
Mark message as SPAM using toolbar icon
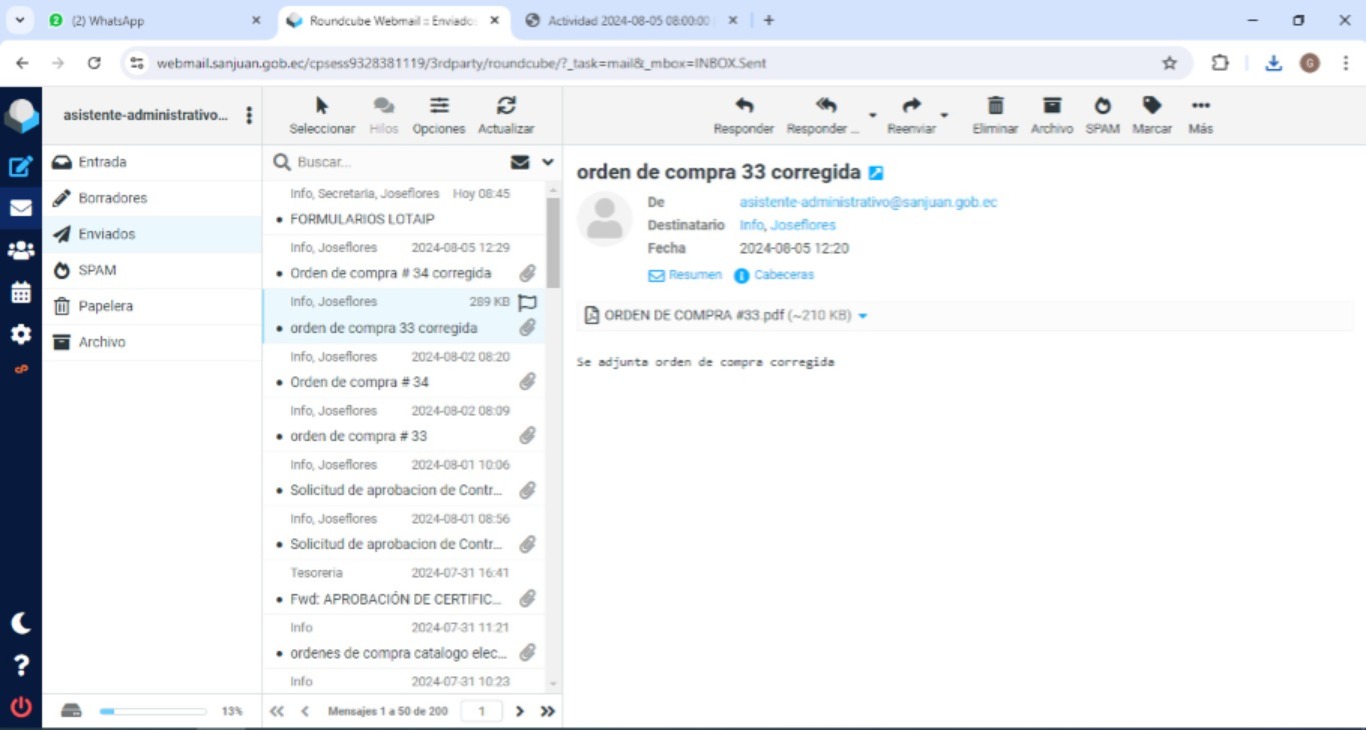pos(1102,106)
